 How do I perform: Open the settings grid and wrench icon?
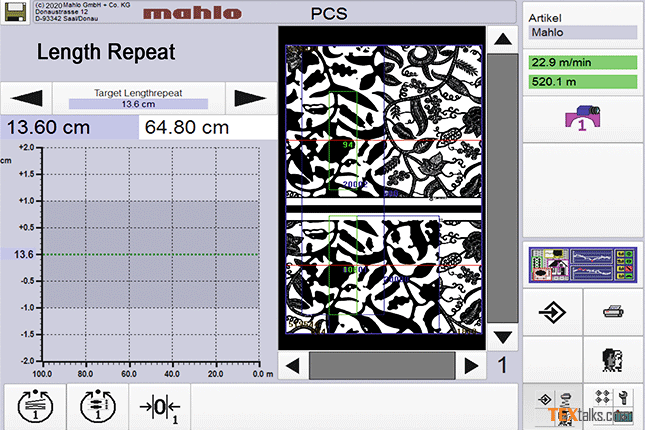613,405
